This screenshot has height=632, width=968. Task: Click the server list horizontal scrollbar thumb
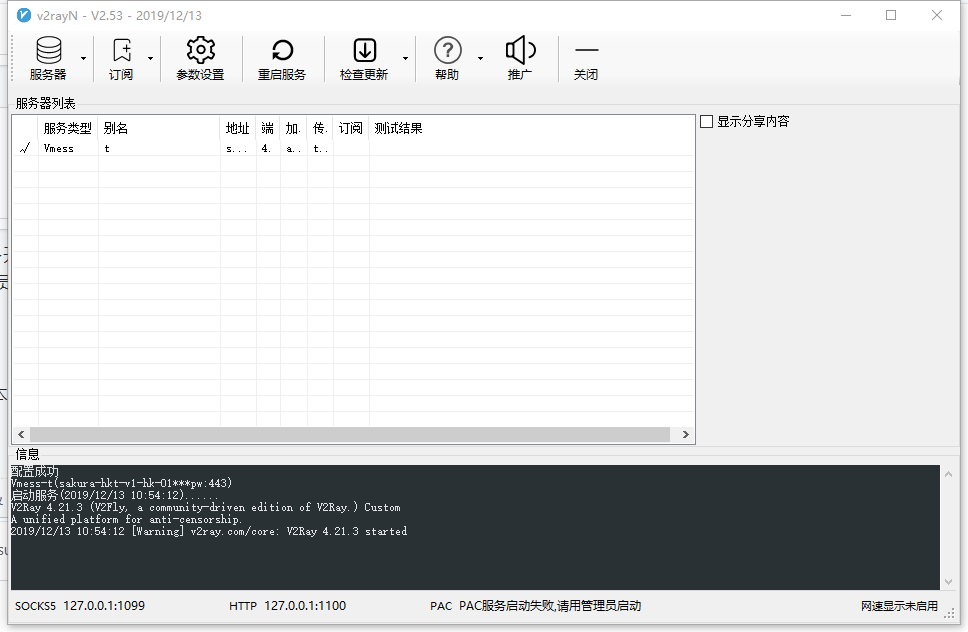click(350, 434)
